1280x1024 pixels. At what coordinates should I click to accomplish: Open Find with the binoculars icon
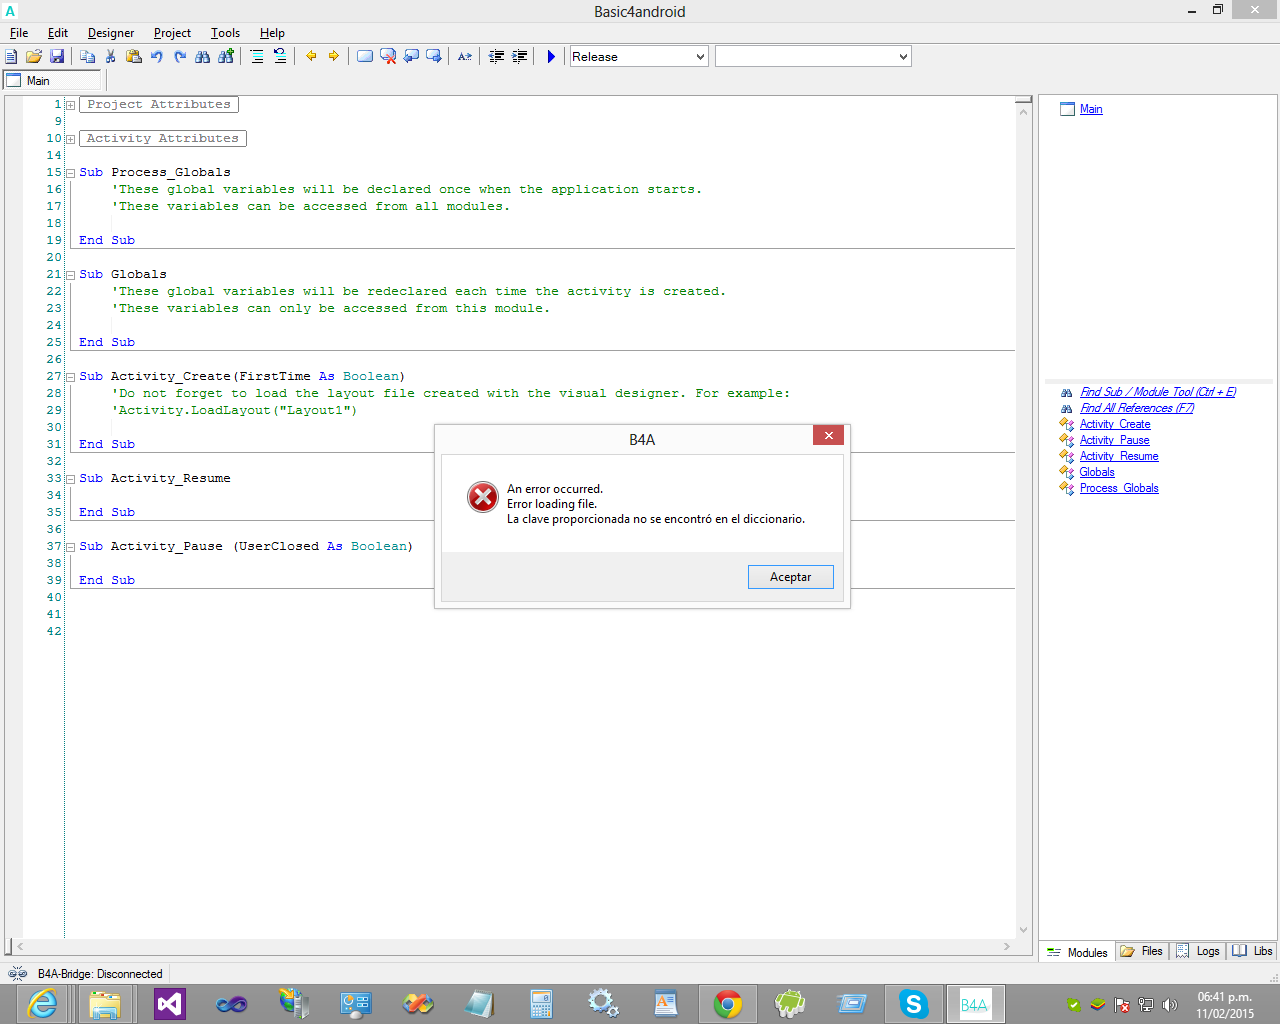click(203, 57)
